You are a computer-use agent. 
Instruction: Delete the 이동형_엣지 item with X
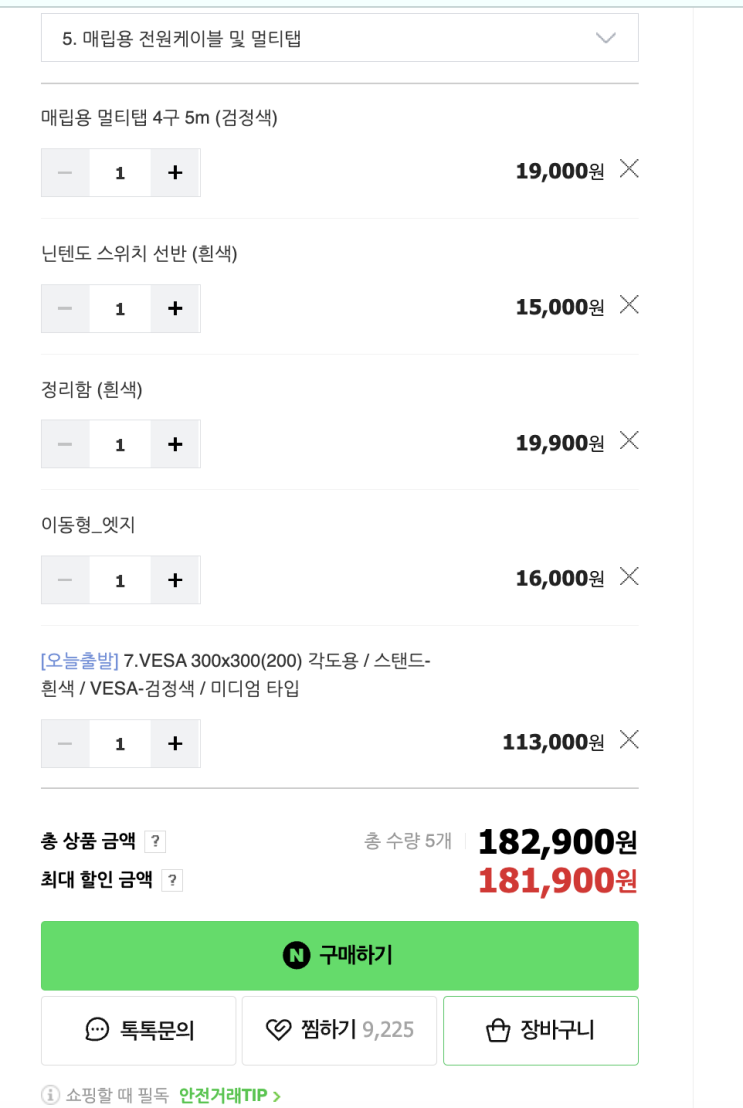click(x=628, y=577)
